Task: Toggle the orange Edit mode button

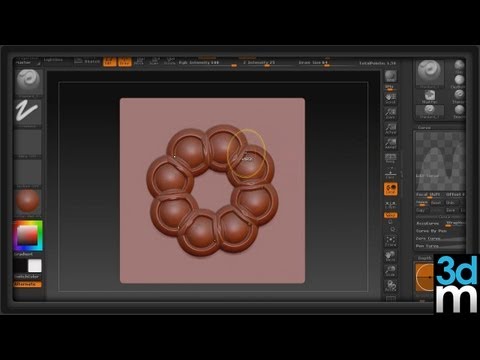Action: (109, 62)
